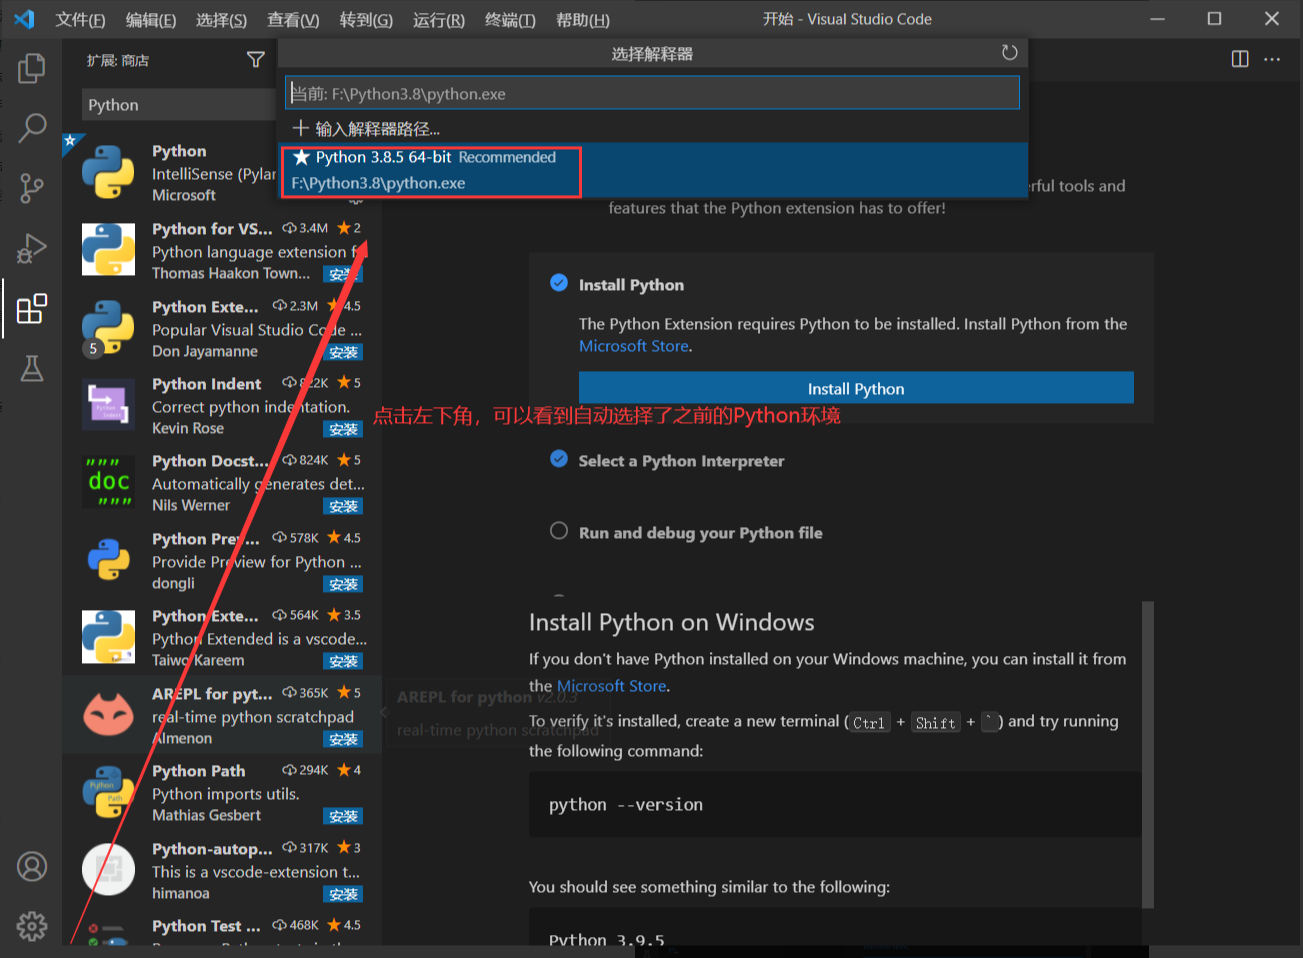Open the 运行(R) menu
Screen dimensions: 1303x958
439,19
